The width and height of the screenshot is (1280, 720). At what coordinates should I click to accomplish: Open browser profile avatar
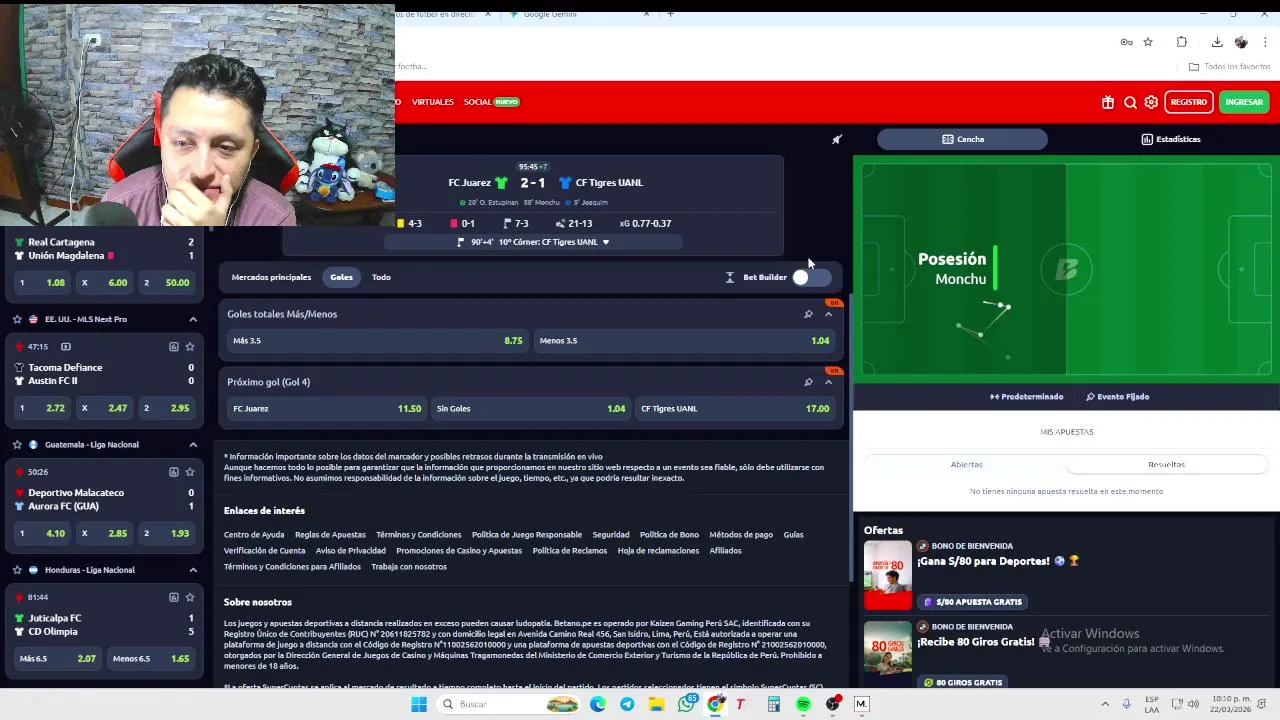pyautogui.click(x=1241, y=42)
